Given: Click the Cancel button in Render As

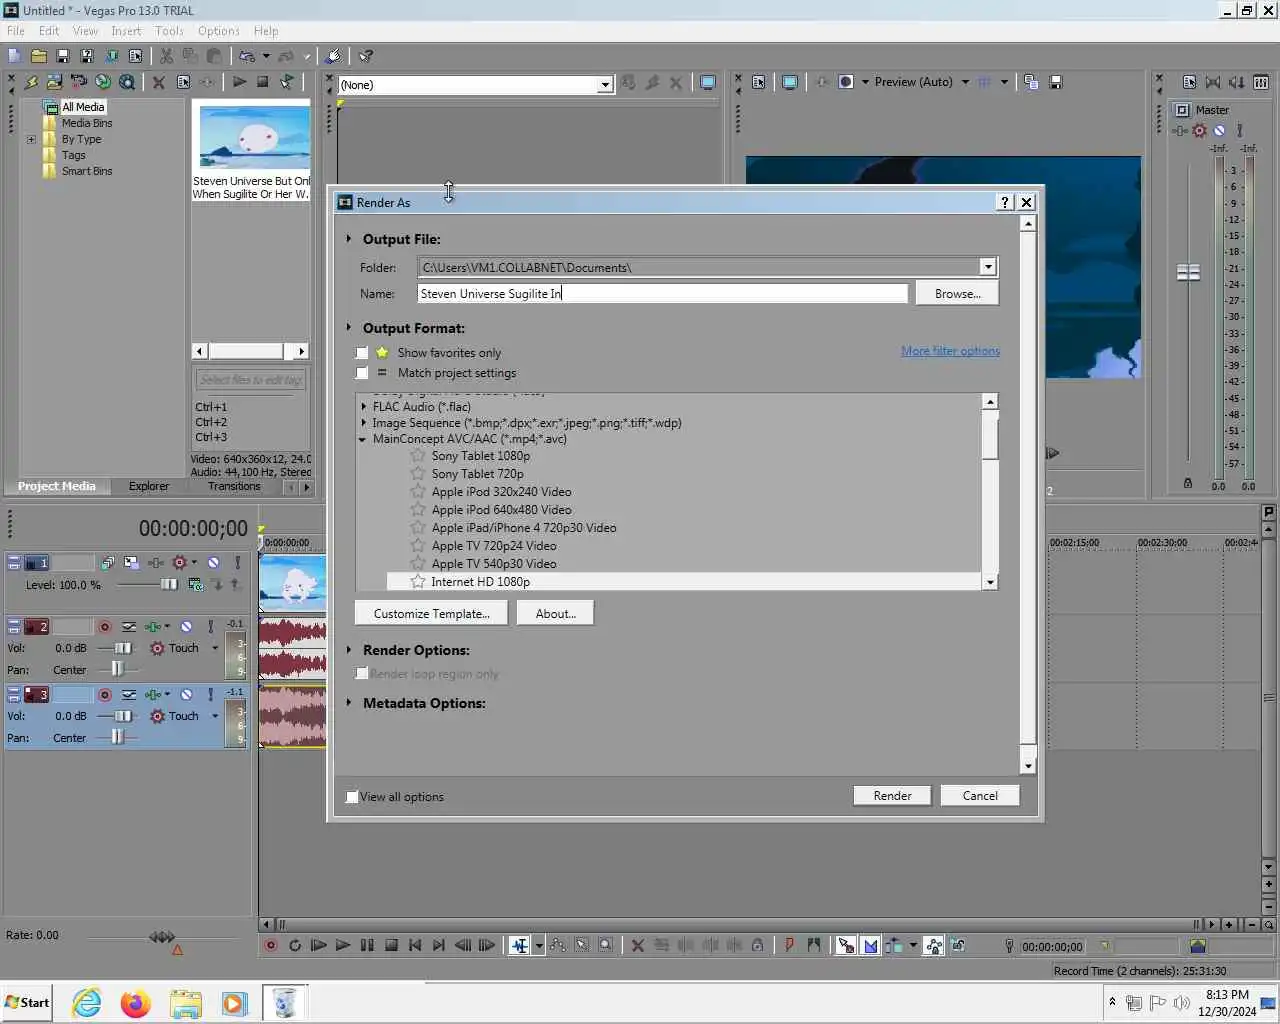Looking at the screenshot, I should pos(980,796).
